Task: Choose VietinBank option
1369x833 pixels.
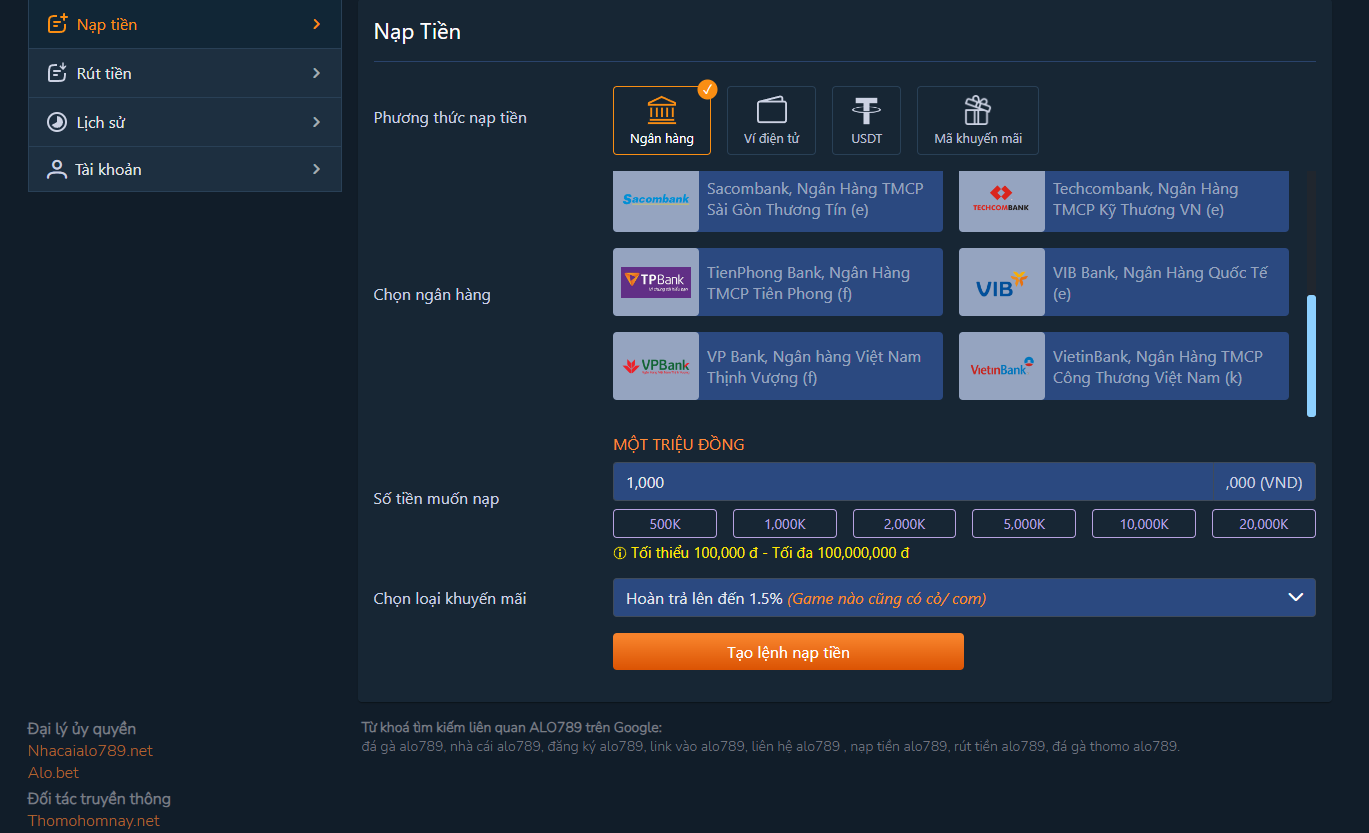Action: coord(1124,366)
